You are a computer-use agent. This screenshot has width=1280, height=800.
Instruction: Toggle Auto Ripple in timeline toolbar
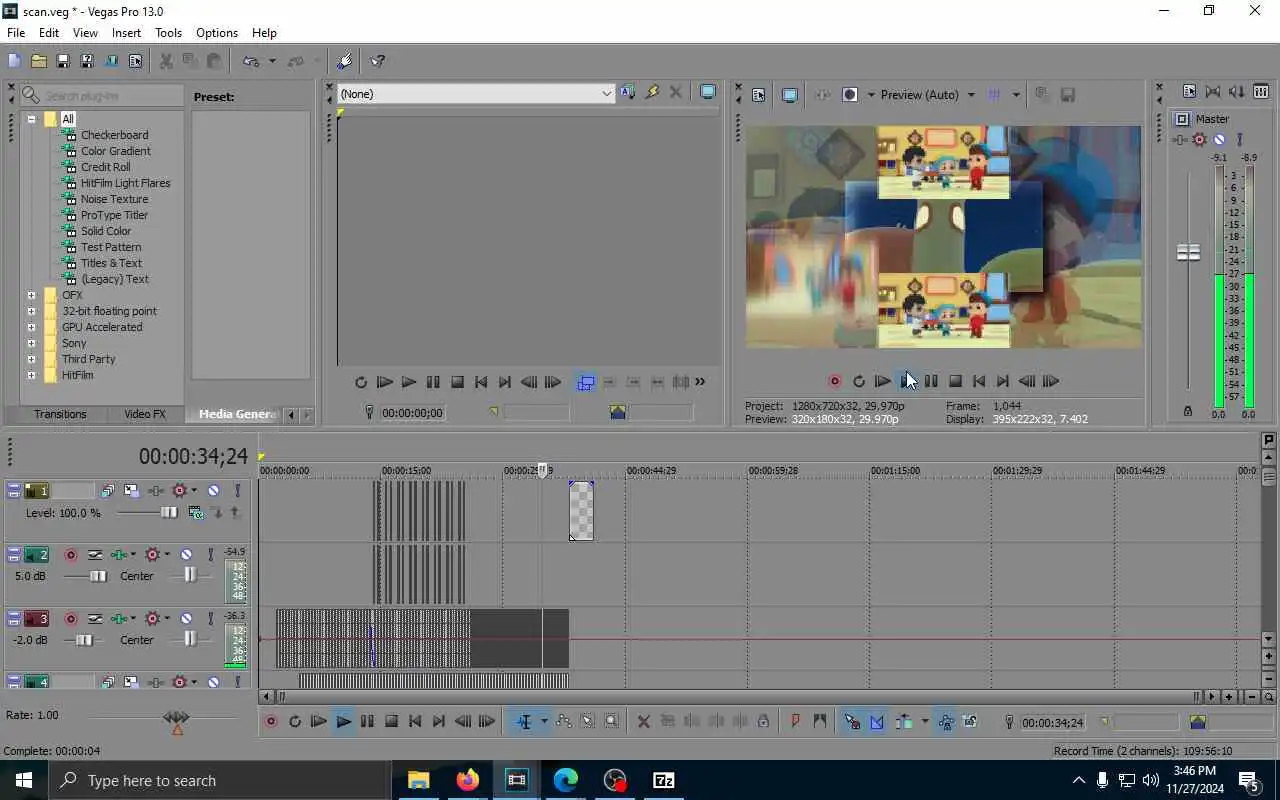(904, 721)
